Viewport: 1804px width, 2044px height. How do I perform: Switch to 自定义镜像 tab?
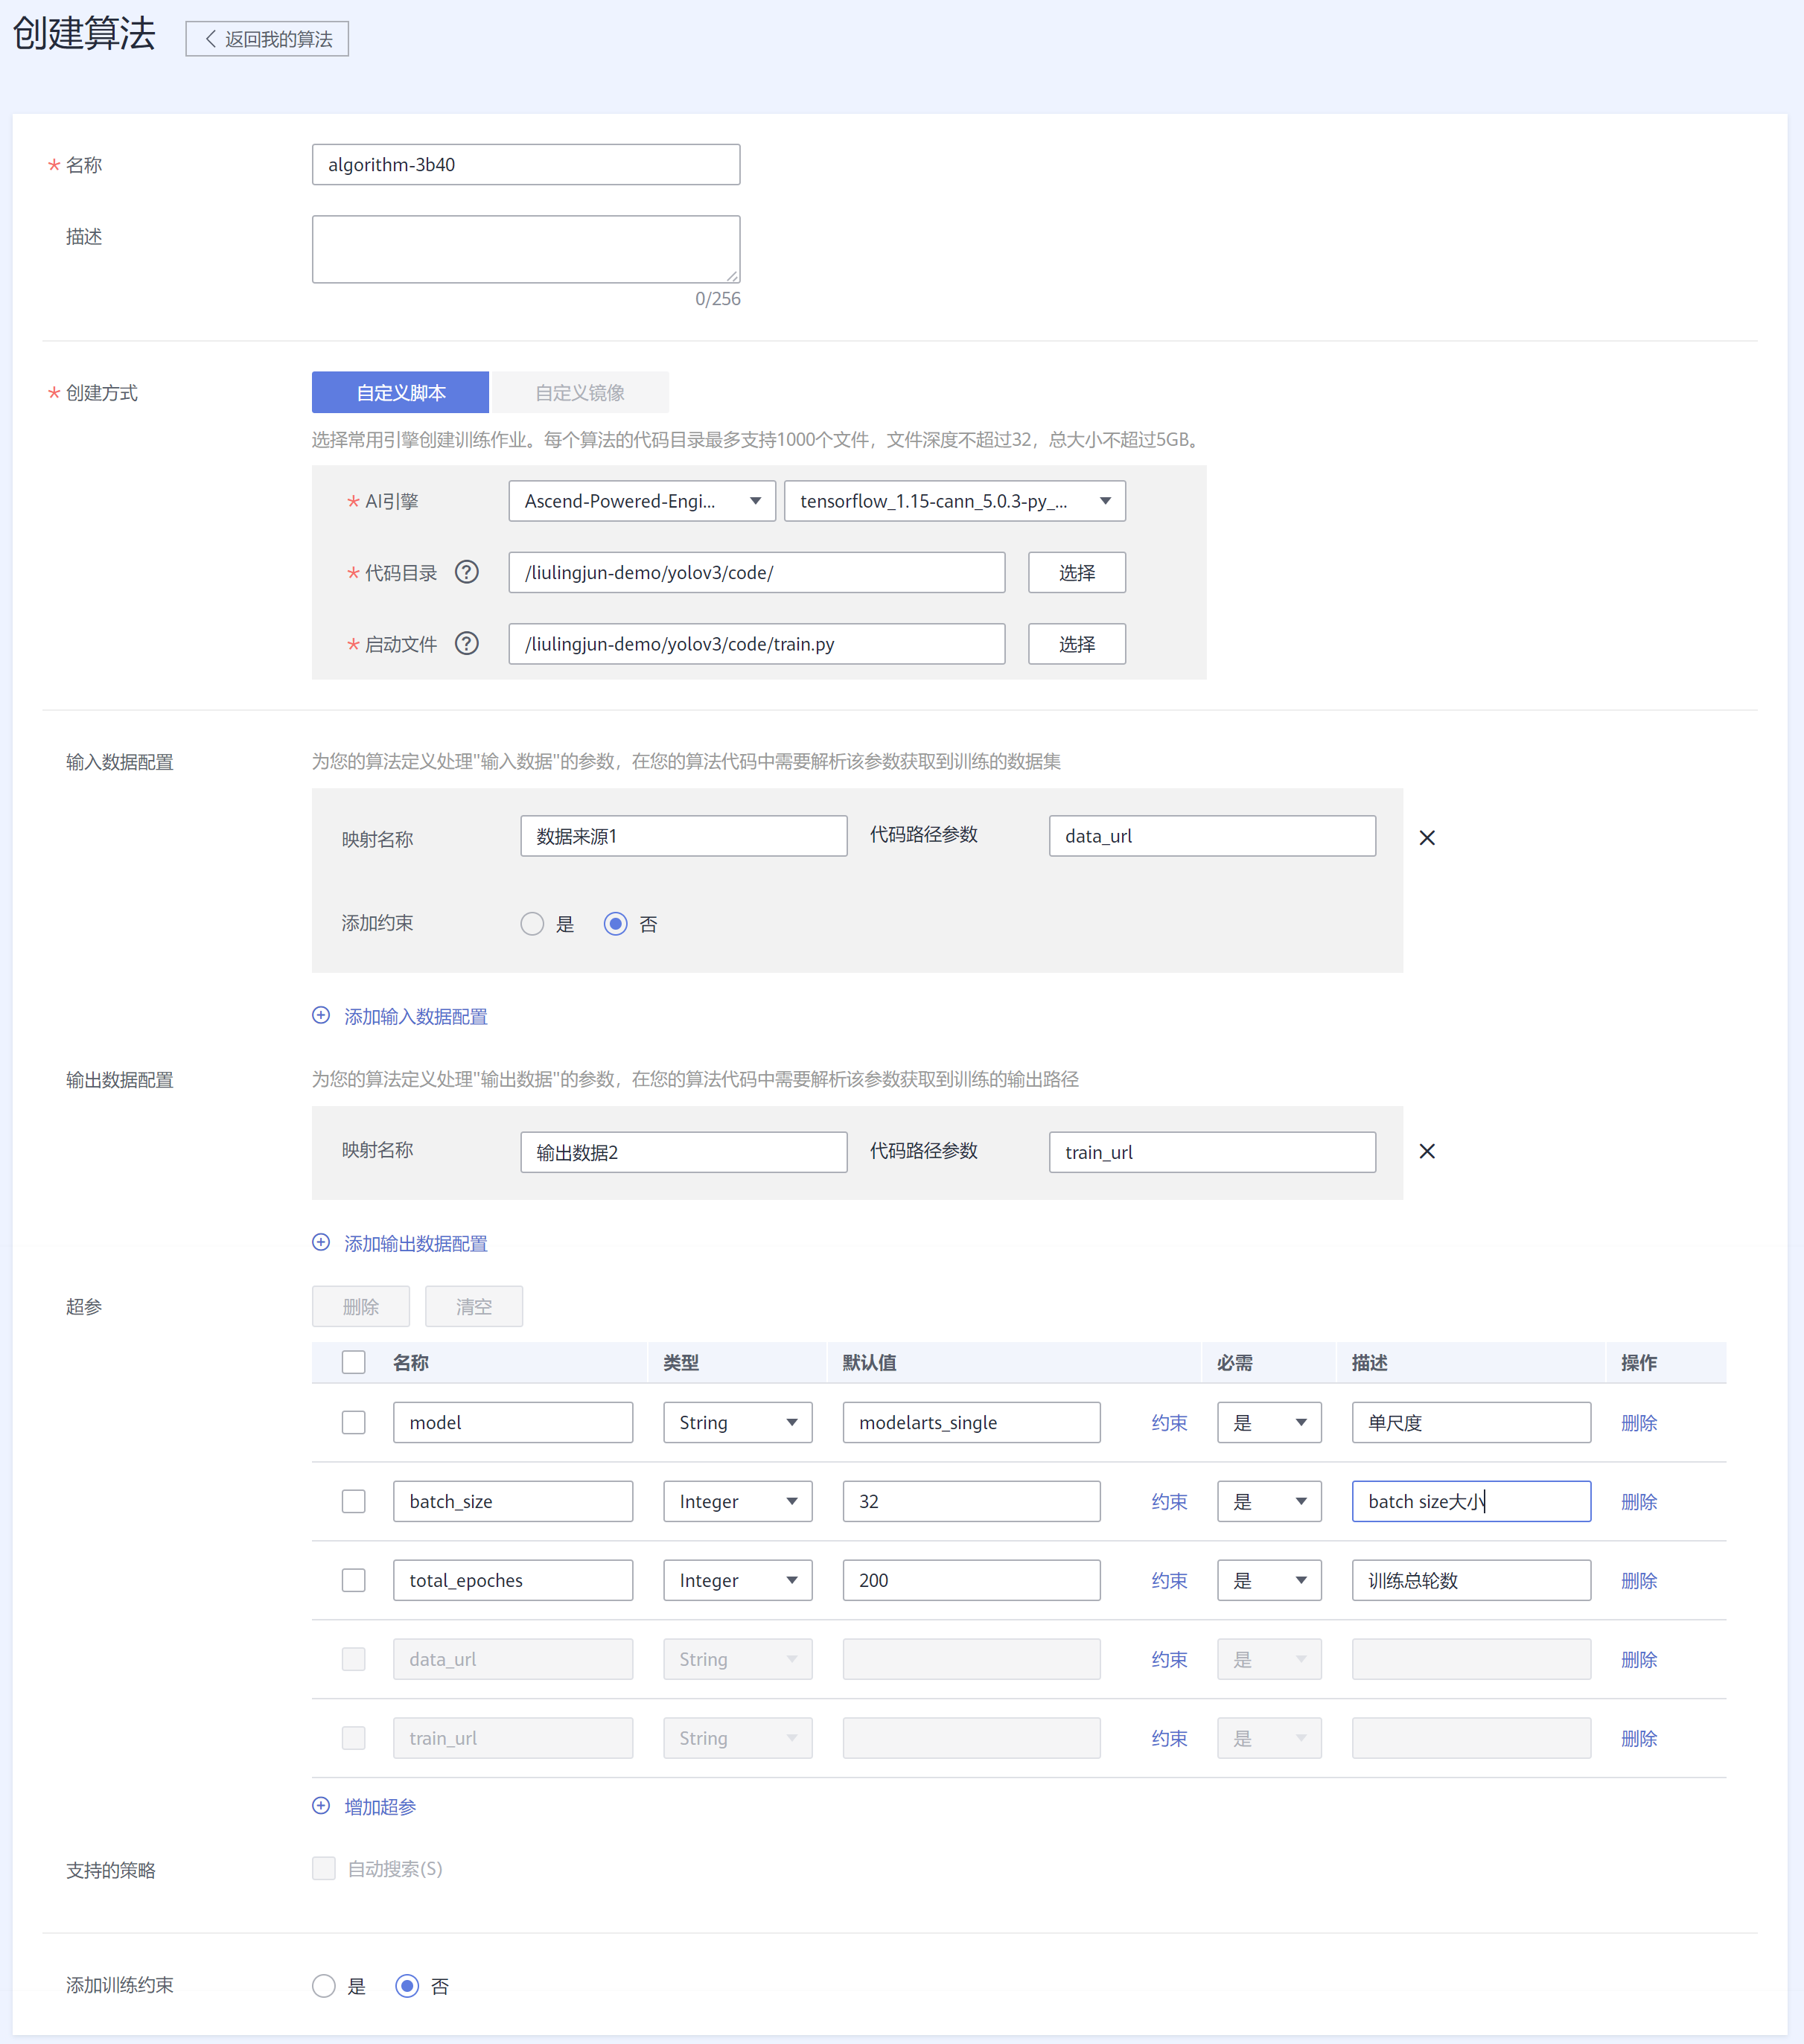pyautogui.click(x=579, y=392)
